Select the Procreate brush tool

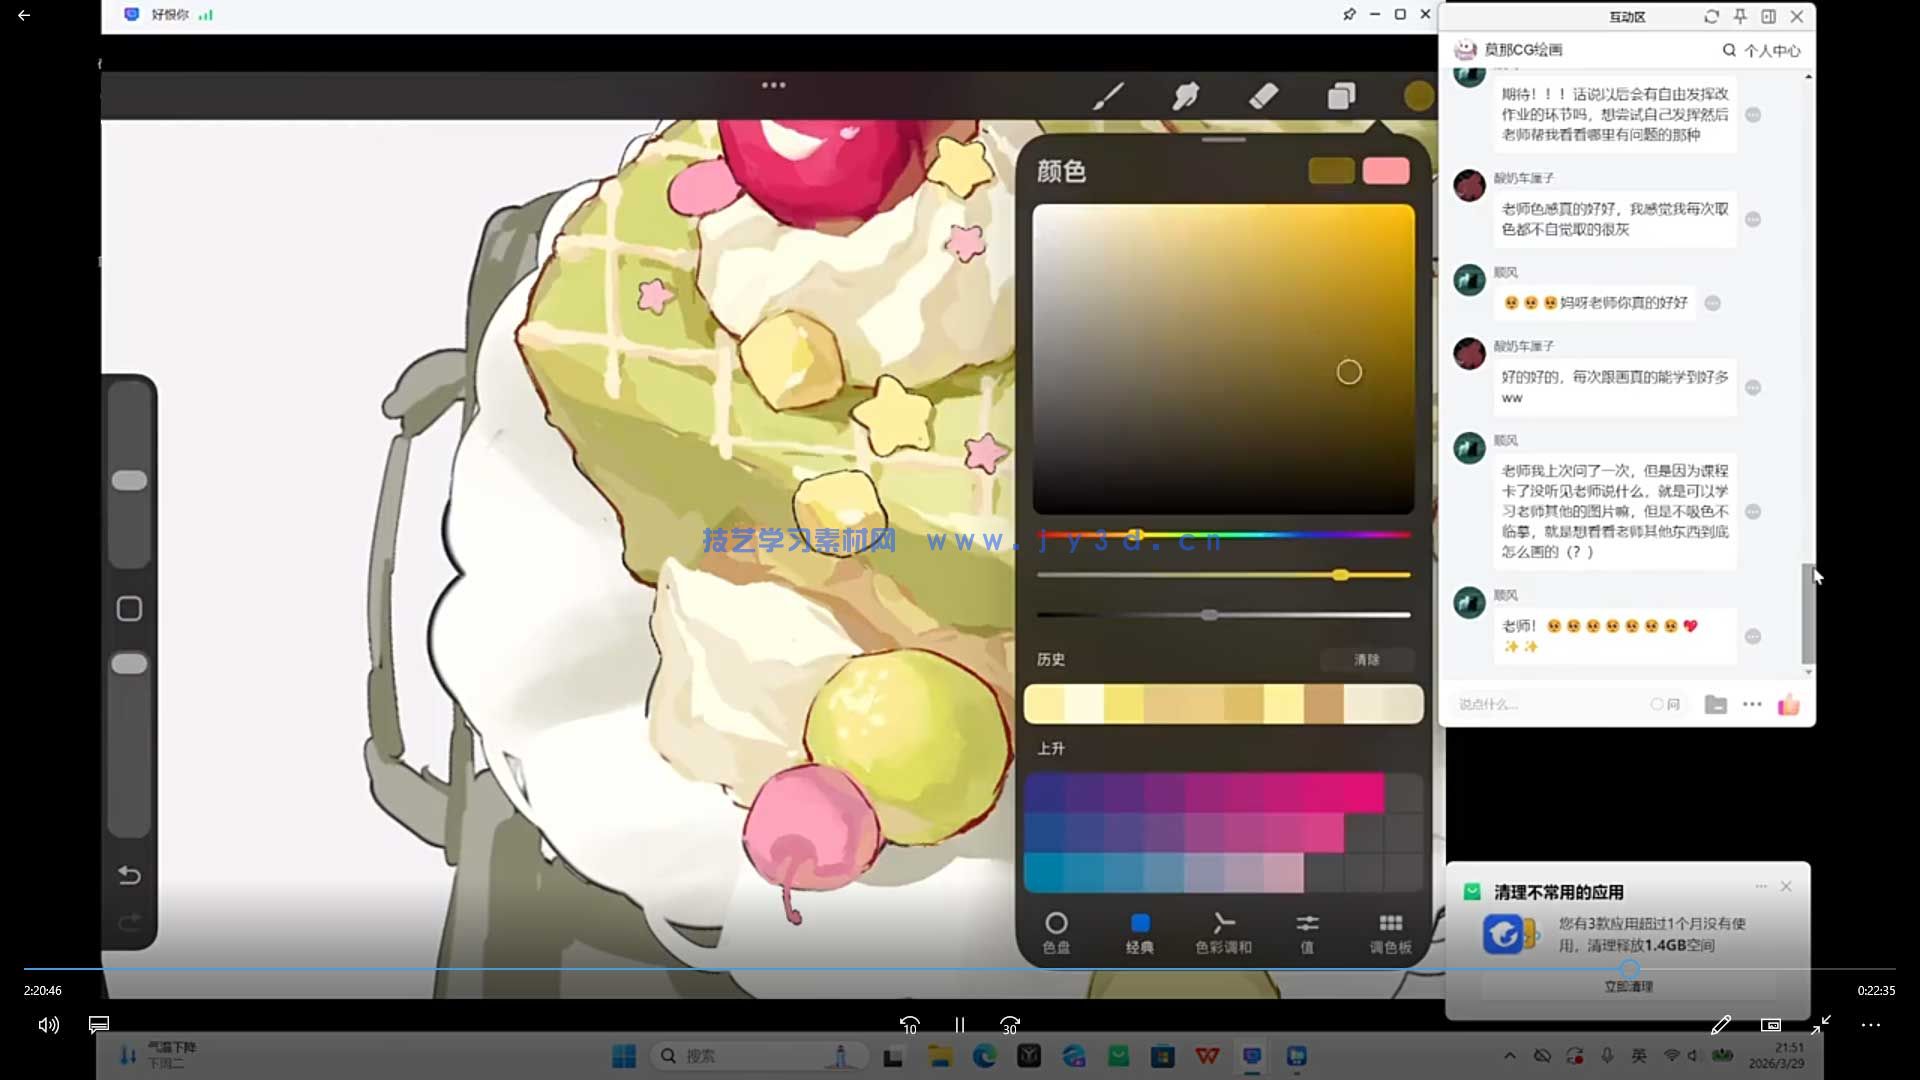click(x=1108, y=96)
